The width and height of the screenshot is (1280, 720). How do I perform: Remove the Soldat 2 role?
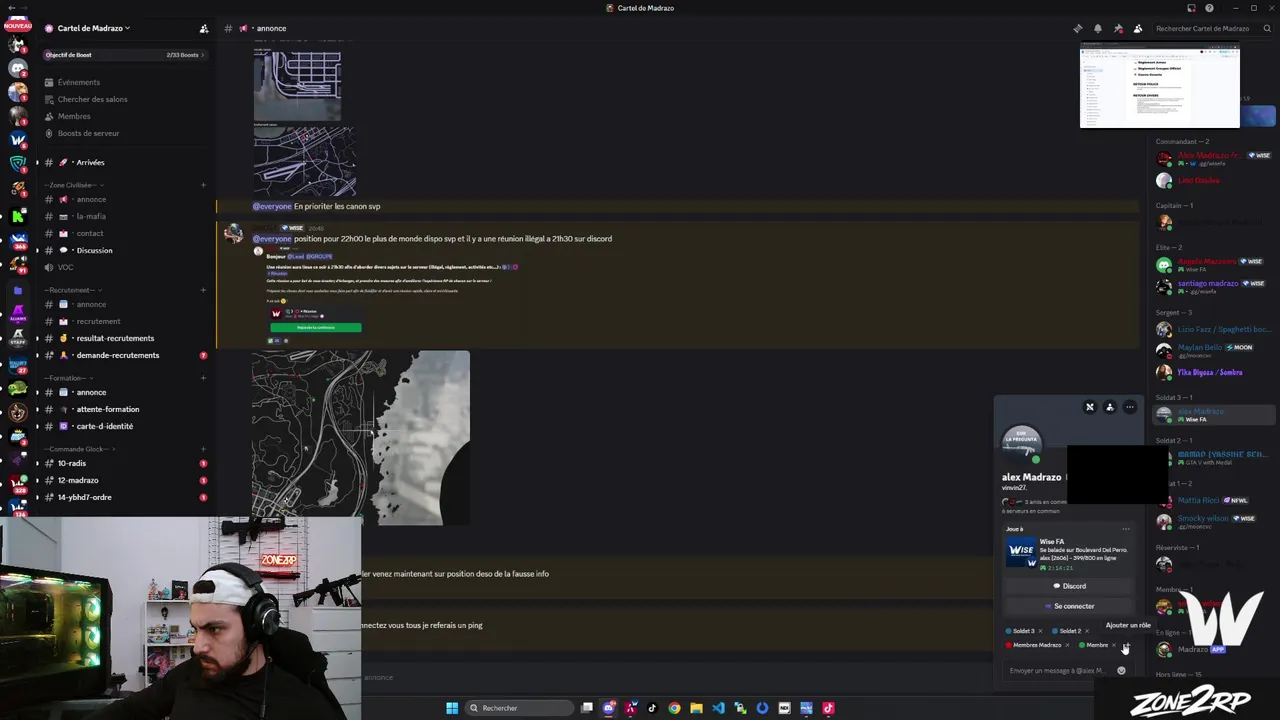tap(1087, 631)
